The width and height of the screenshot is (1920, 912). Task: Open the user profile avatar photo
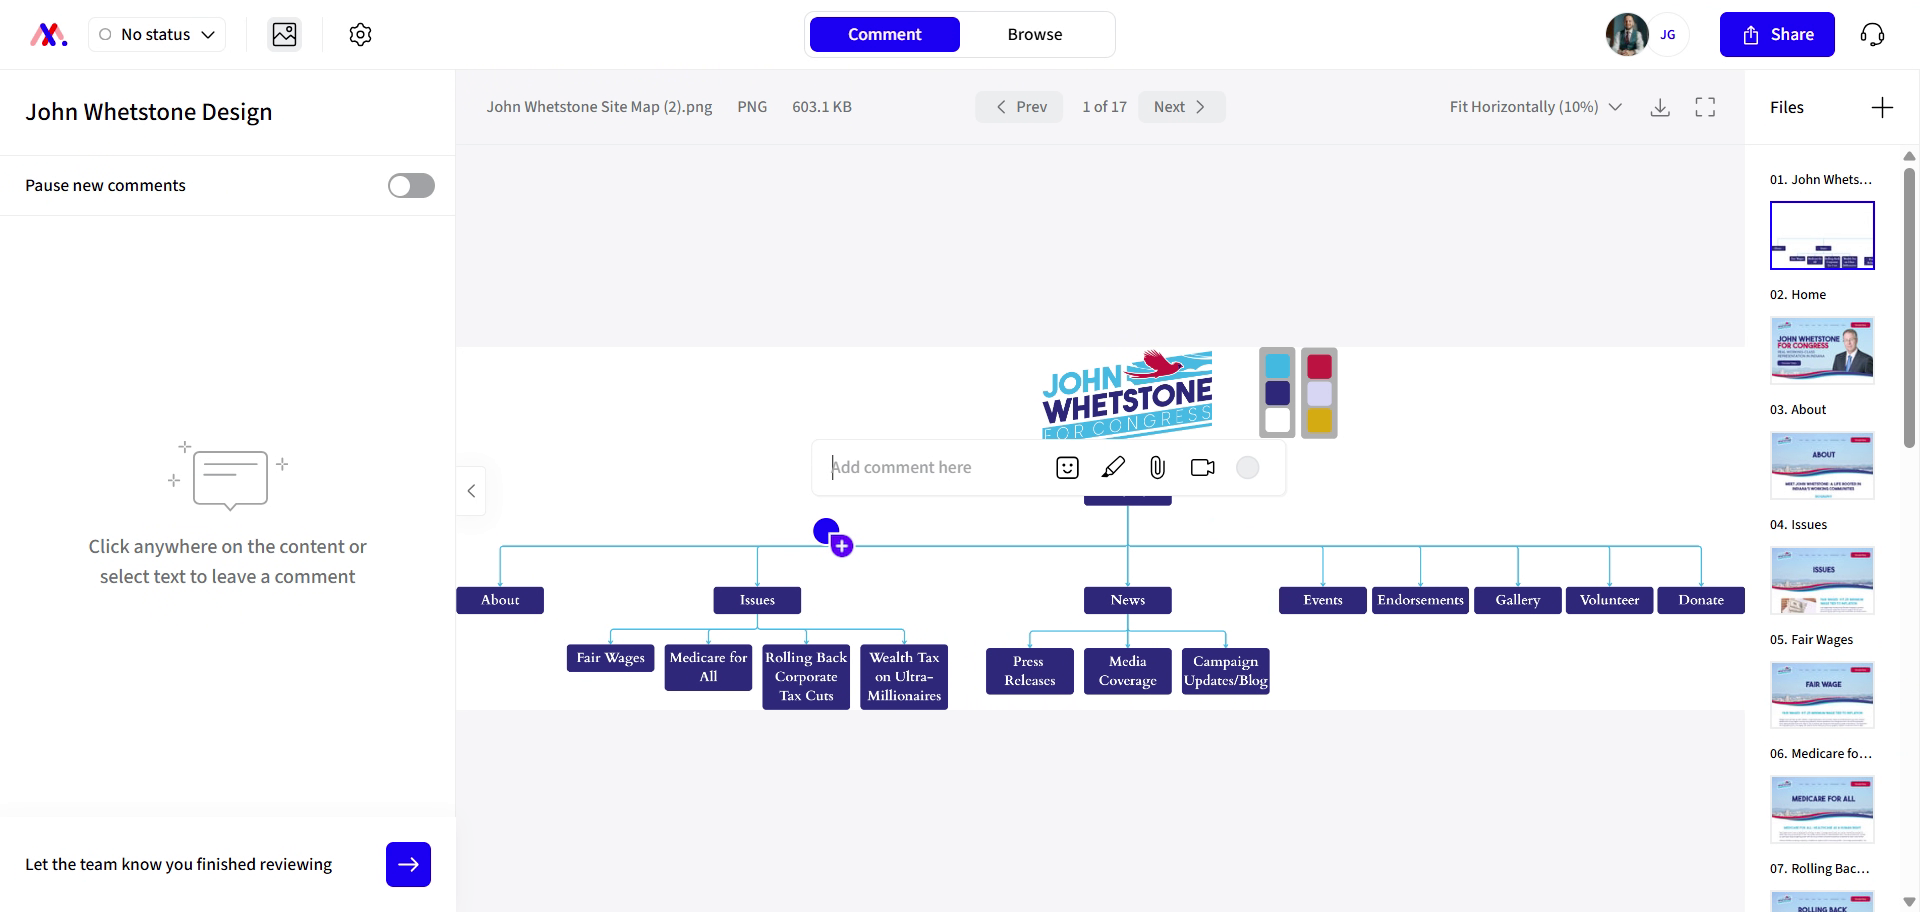1627,35
